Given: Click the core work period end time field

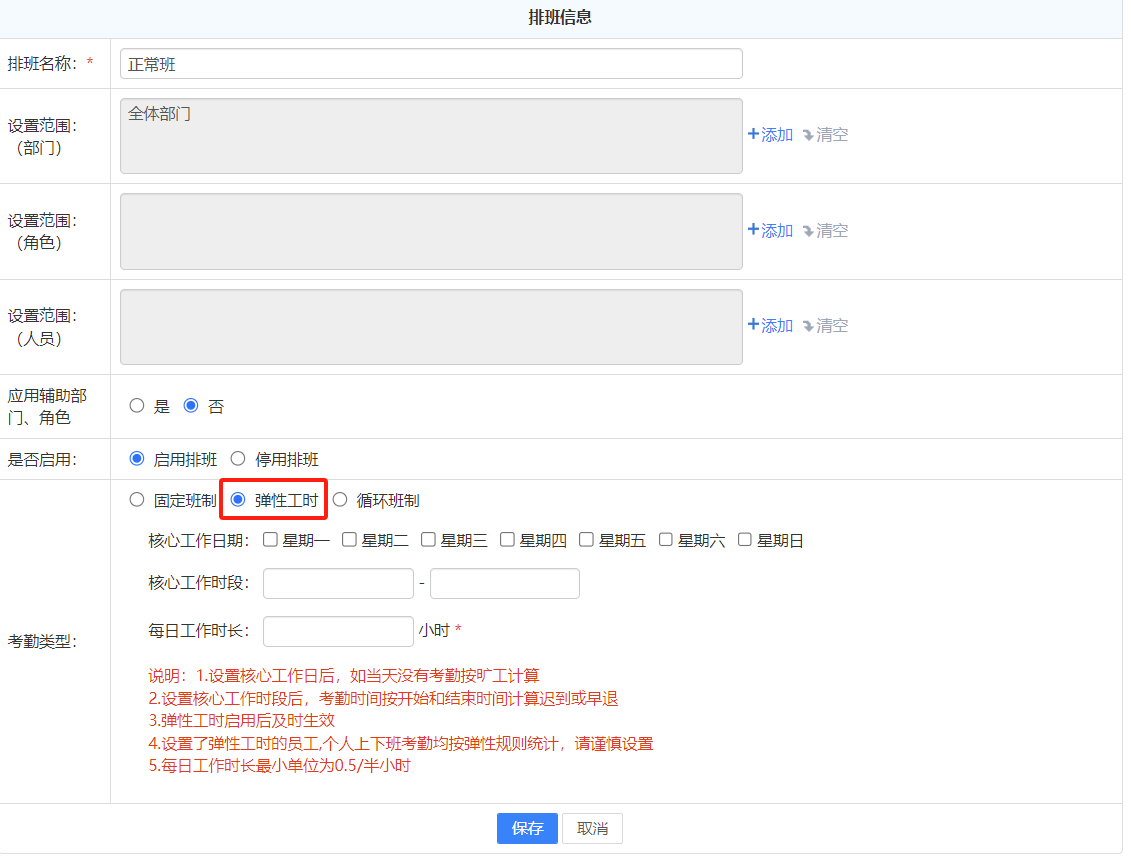Looking at the screenshot, I should (504, 583).
